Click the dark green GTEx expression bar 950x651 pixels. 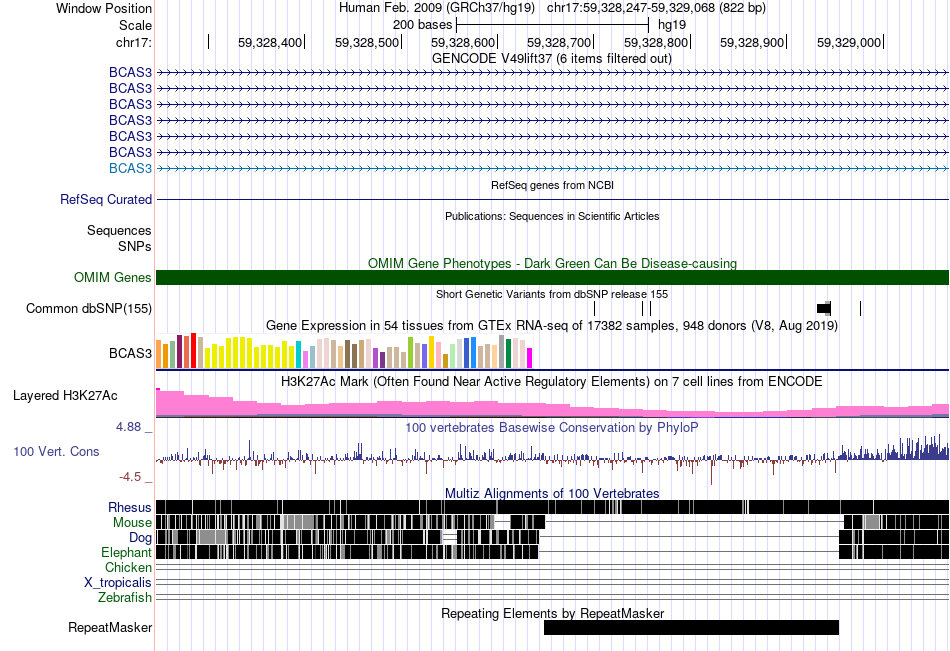coord(508,354)
